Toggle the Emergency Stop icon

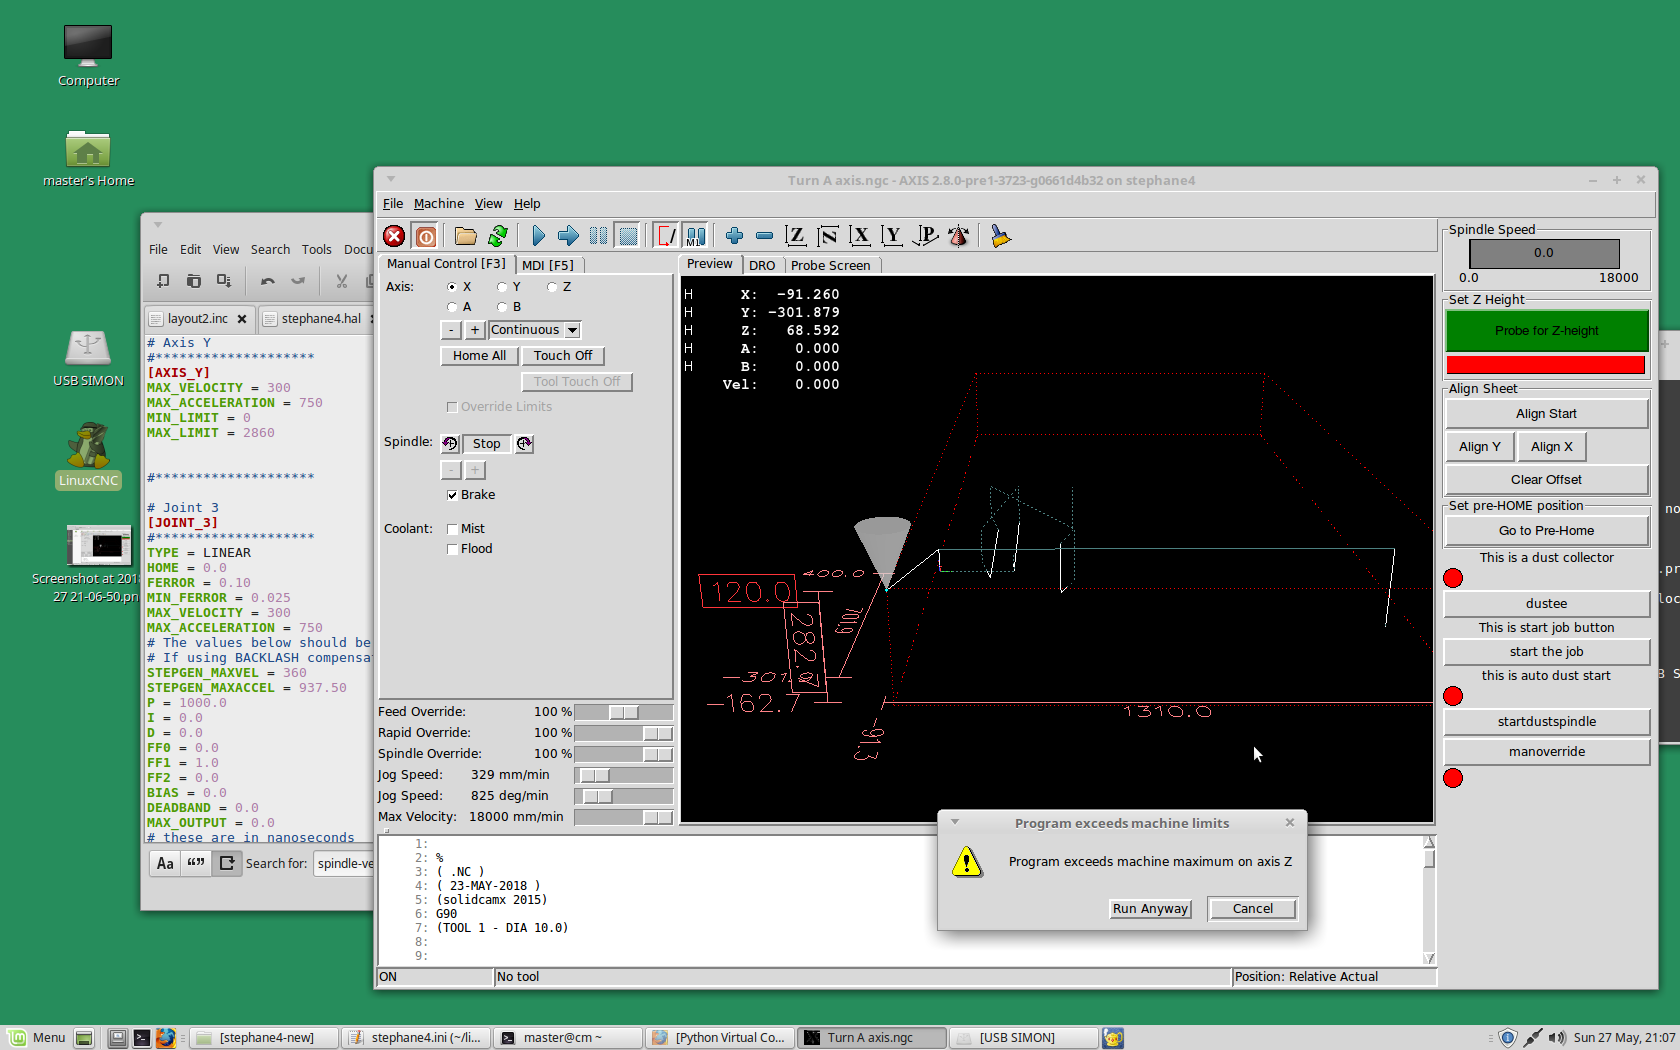click(x=394, y=236)
